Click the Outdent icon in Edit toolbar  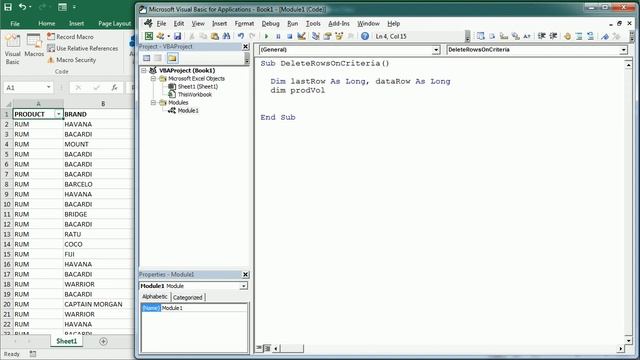553,36
